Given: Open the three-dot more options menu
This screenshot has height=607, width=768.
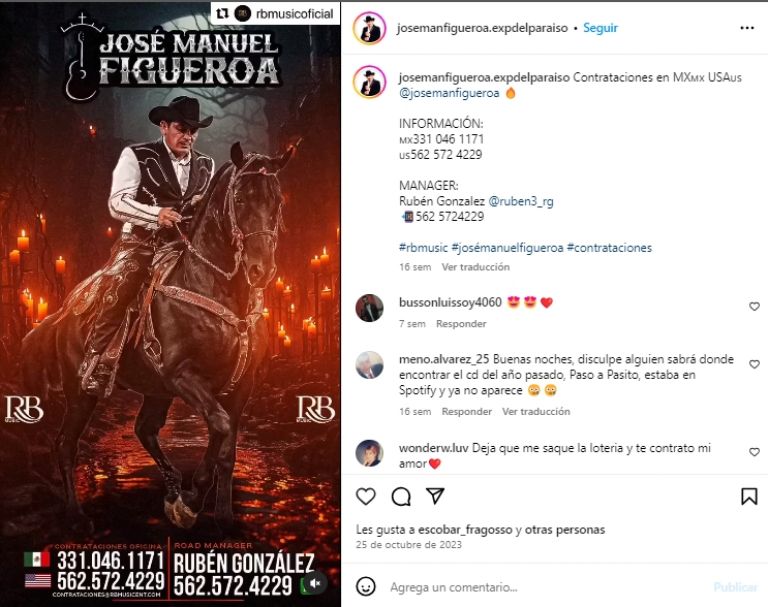Looking at the screenshot, I should pyautogui.click(x=747, y=28).
